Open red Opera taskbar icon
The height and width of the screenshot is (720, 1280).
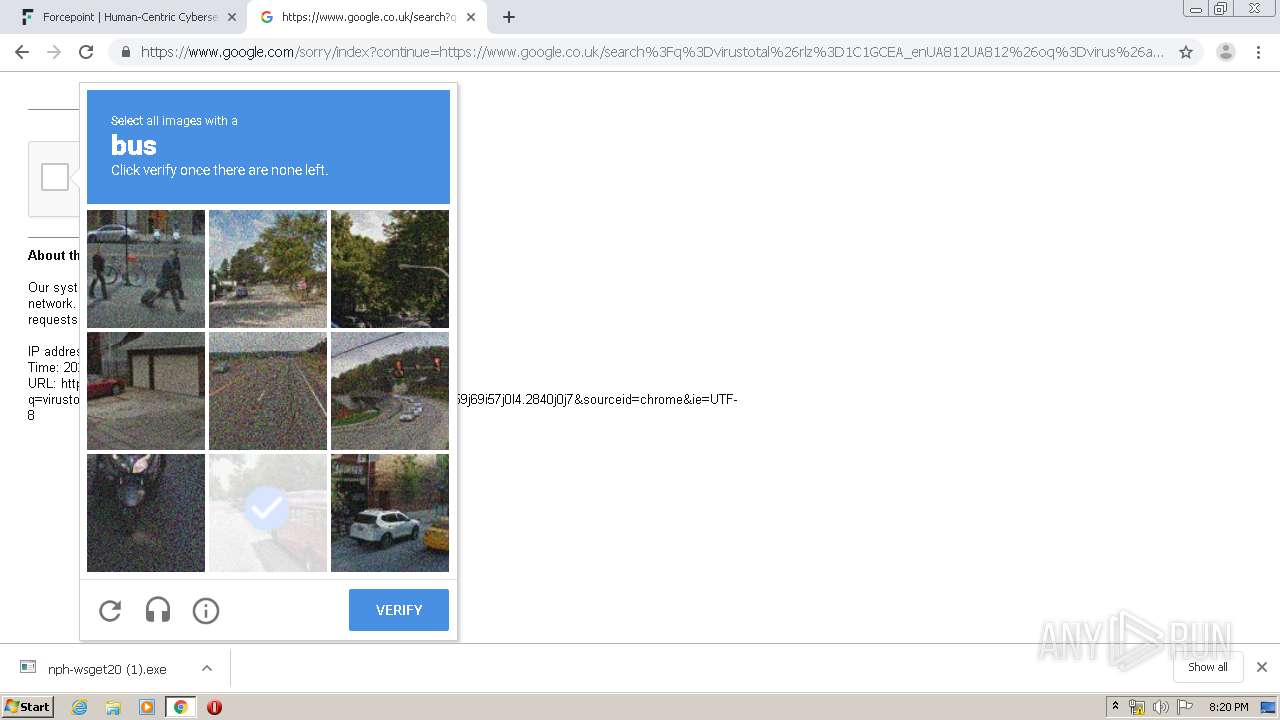pos(214,707)
